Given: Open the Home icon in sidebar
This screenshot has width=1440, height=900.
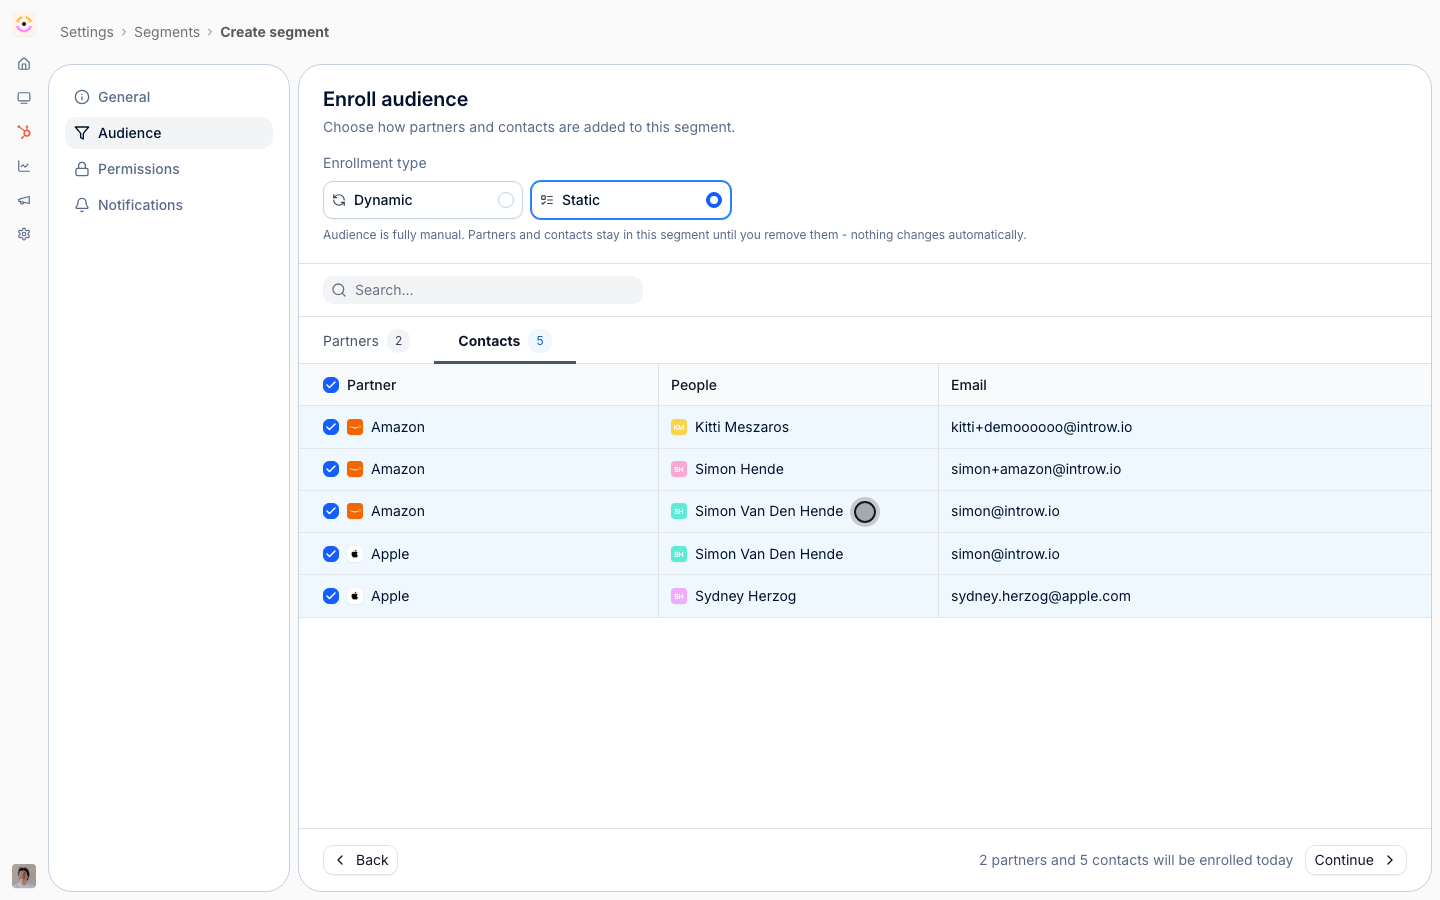Looking at the screenshot, I should (x=24, y=64).
